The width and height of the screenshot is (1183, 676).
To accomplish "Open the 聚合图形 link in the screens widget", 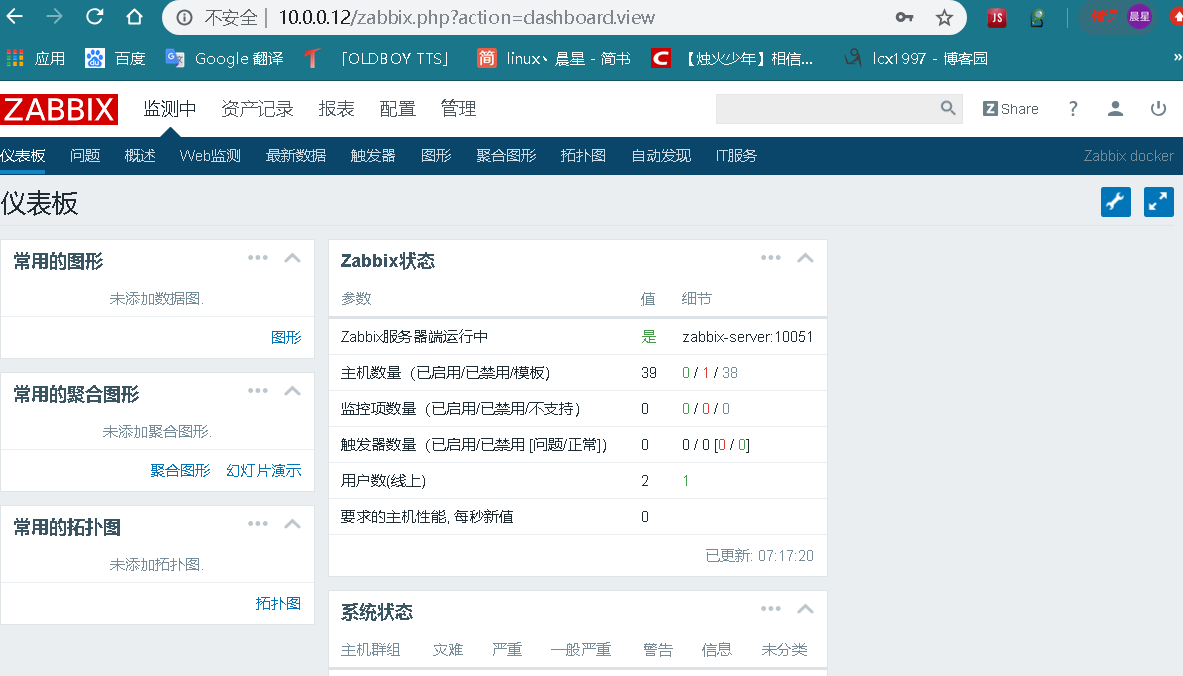I will pos(180,471).
